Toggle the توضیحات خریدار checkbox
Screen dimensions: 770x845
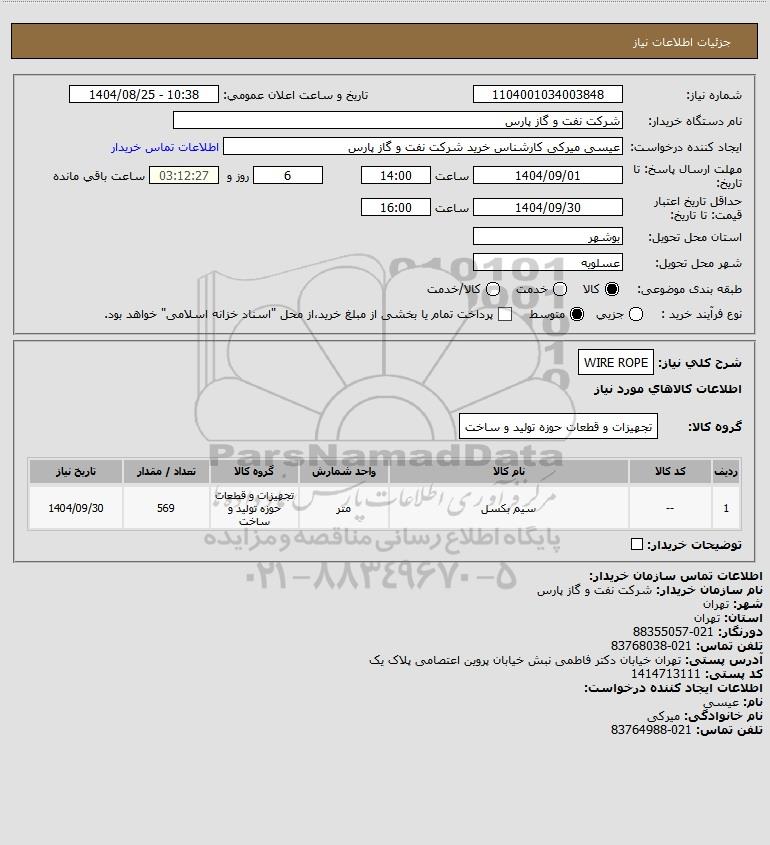point(637,544)
